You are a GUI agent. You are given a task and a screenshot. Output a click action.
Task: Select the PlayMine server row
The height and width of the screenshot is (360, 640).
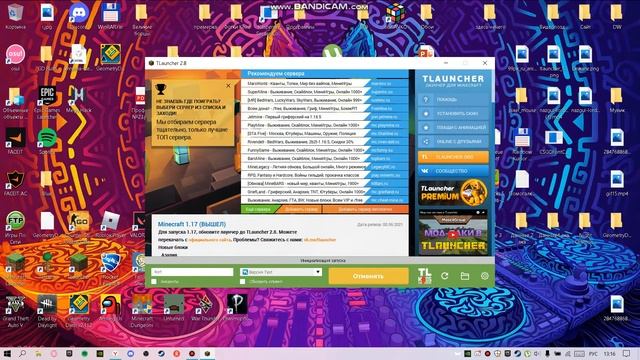click(324, 125)
